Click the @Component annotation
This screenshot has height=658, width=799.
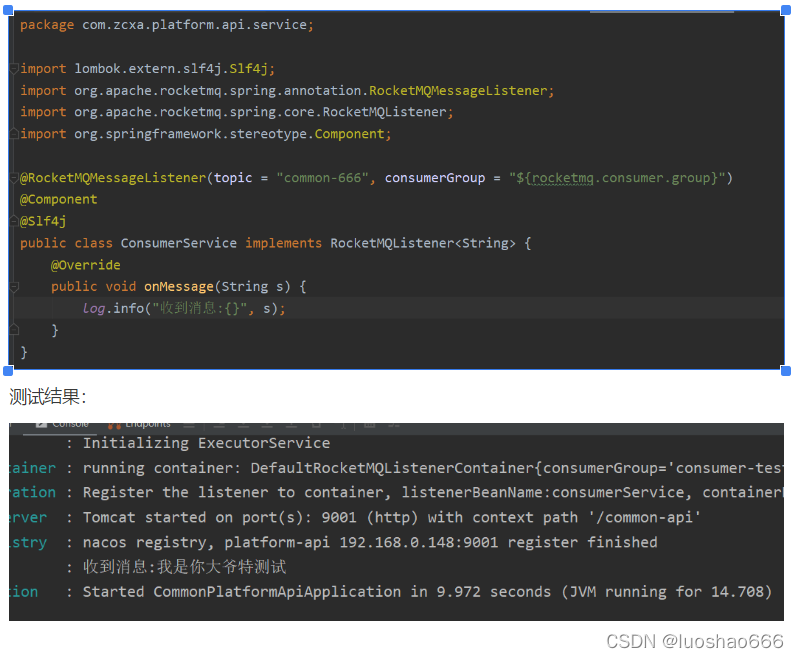(58, 199)
